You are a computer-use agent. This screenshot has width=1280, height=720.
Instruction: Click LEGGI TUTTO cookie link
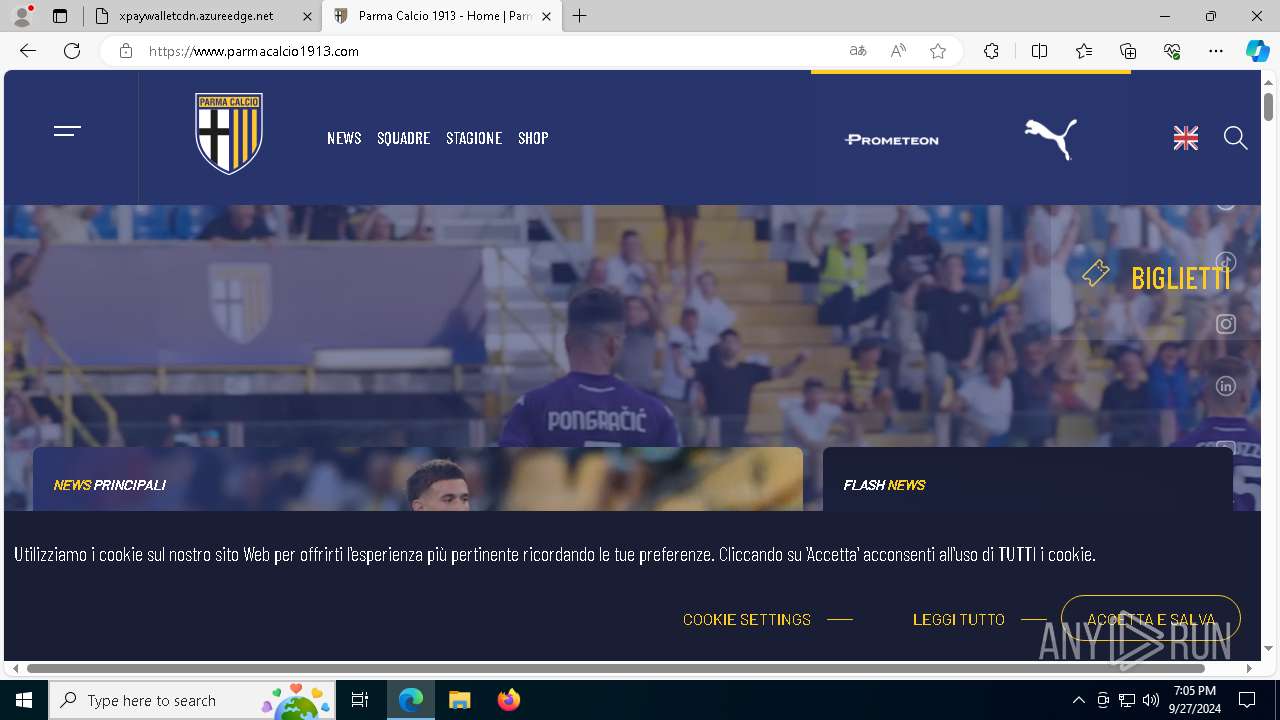pos(958,620)
